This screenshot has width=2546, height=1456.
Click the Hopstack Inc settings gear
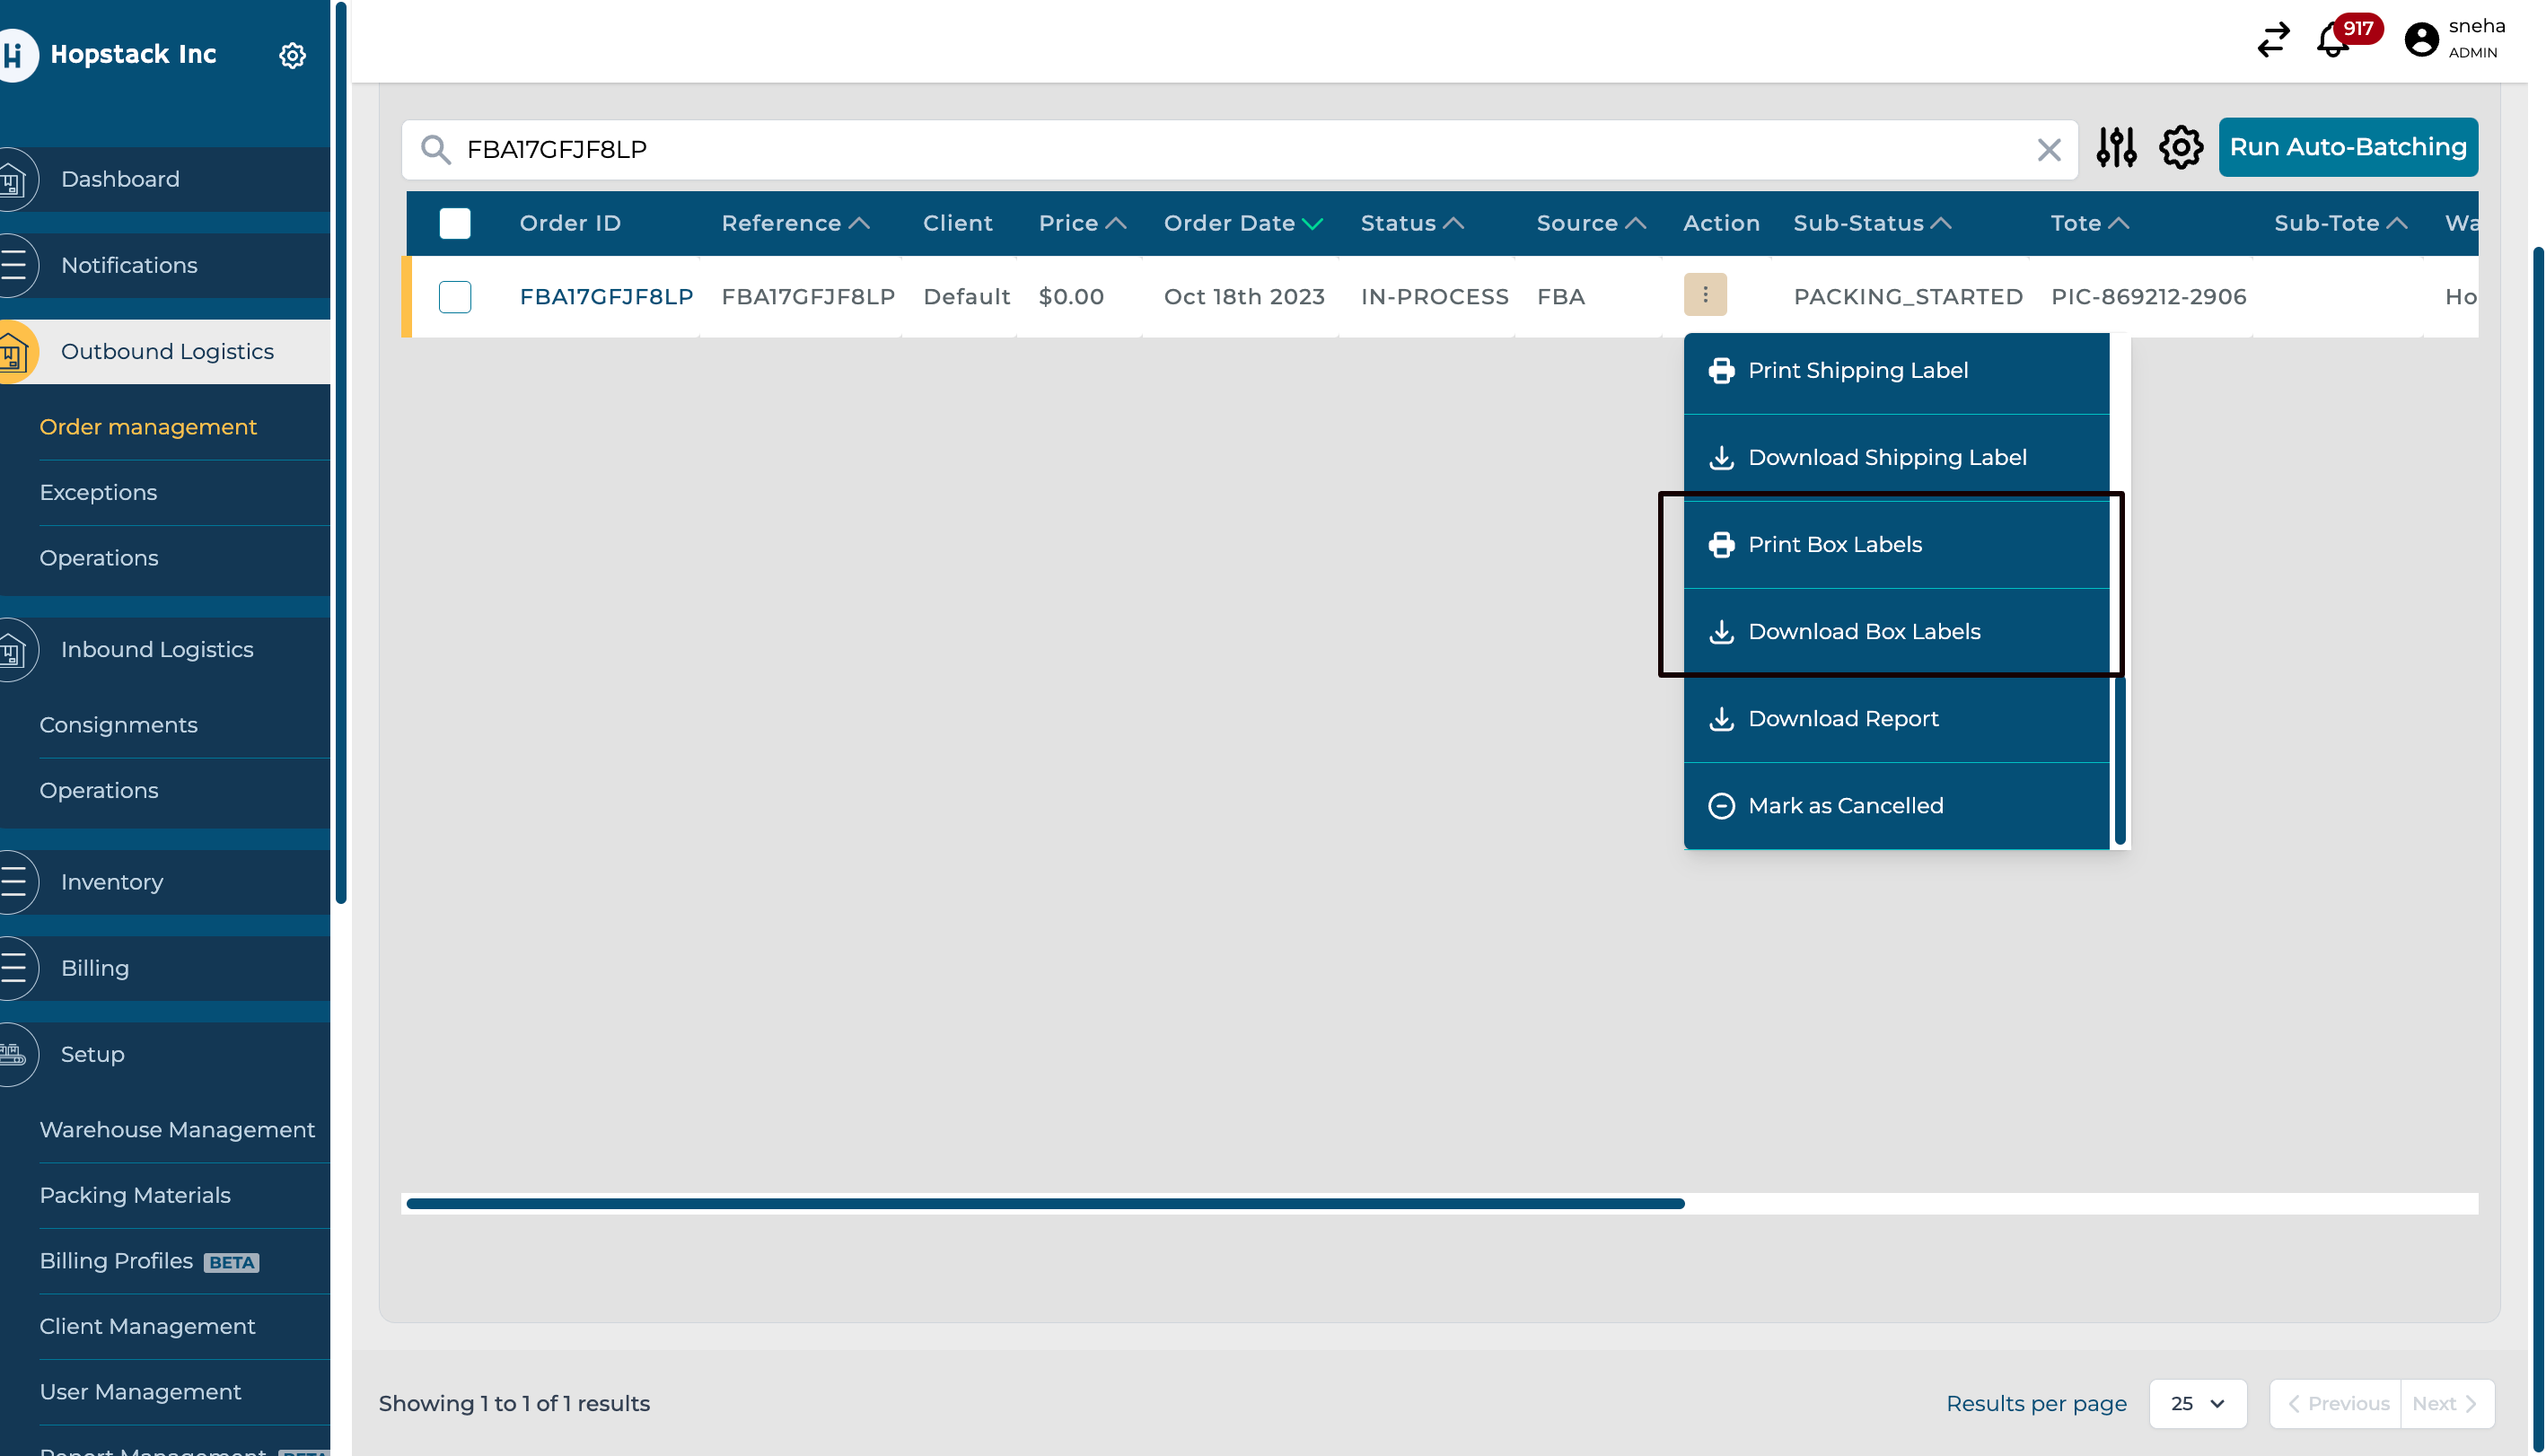(292, 55)
